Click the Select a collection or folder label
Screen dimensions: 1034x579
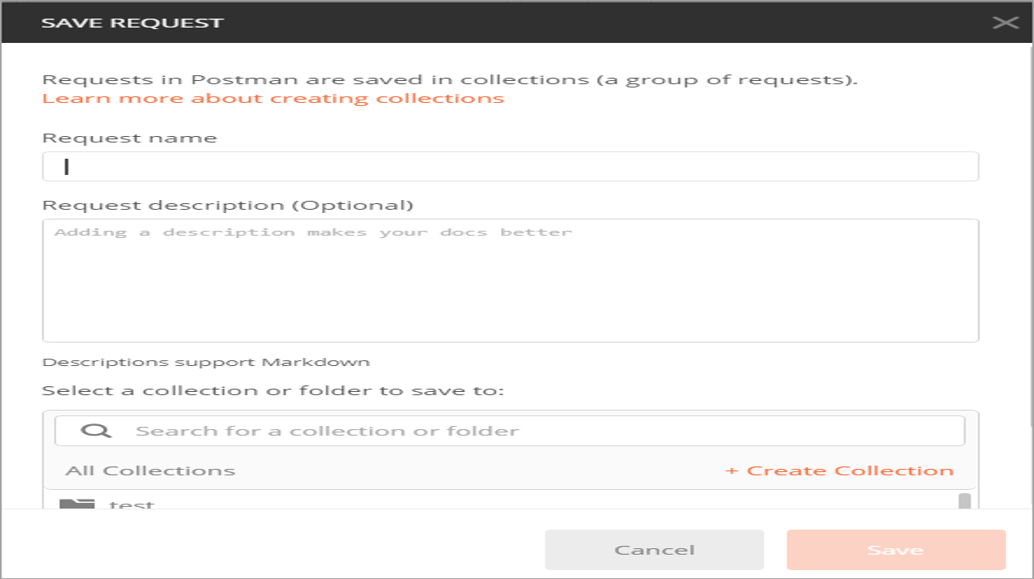[273, 390]
